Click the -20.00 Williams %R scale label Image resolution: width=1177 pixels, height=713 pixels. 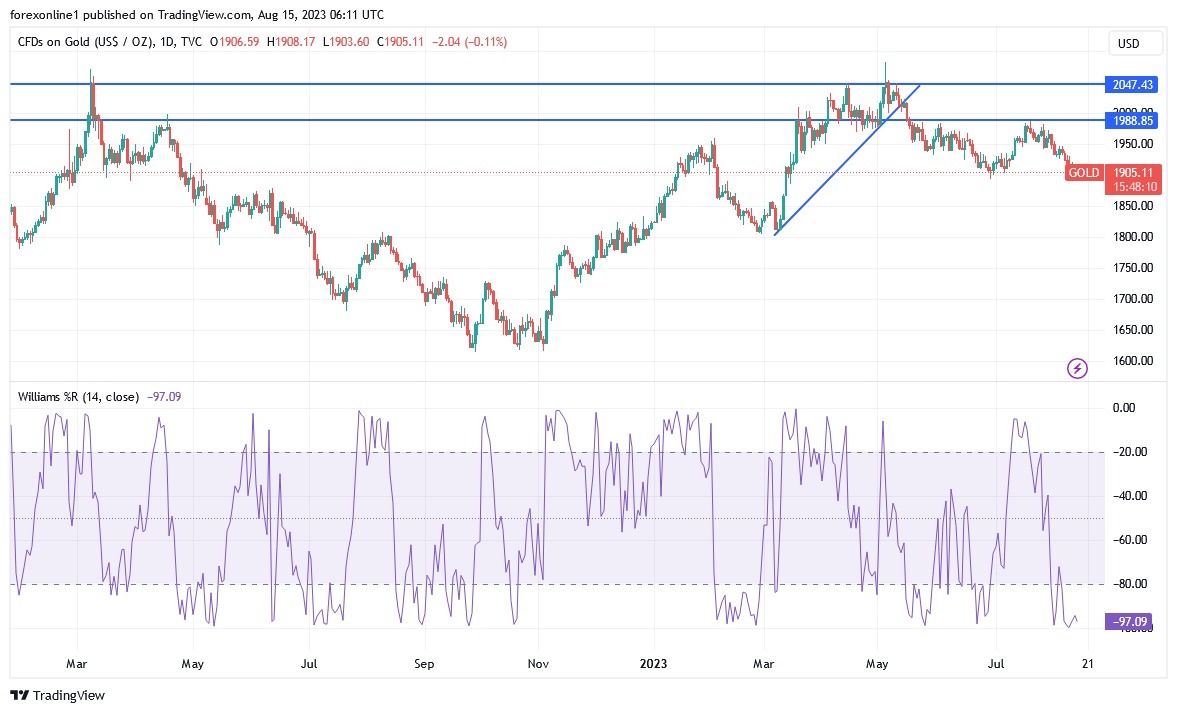pyautogui.click(x=1131, y=452)
